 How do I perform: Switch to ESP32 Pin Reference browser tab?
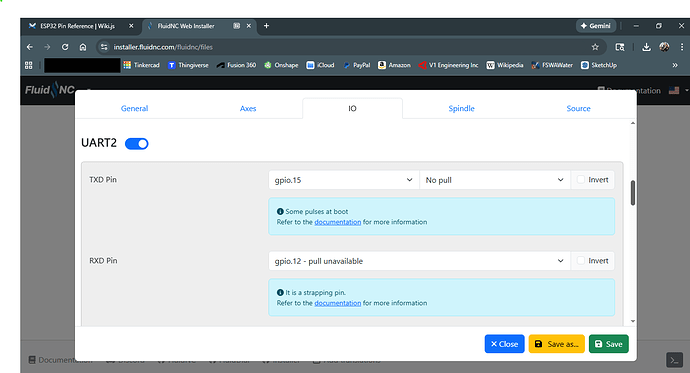tap(77, 26)
